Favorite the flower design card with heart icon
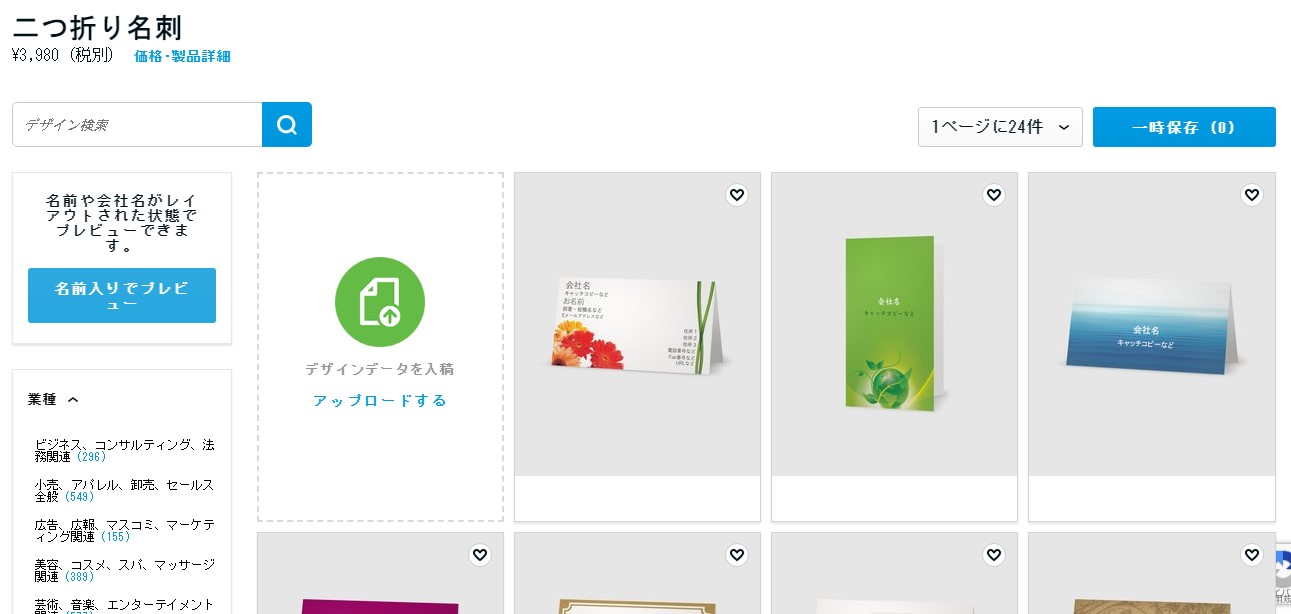This screenshot has height=614, width=1291. 737,195
